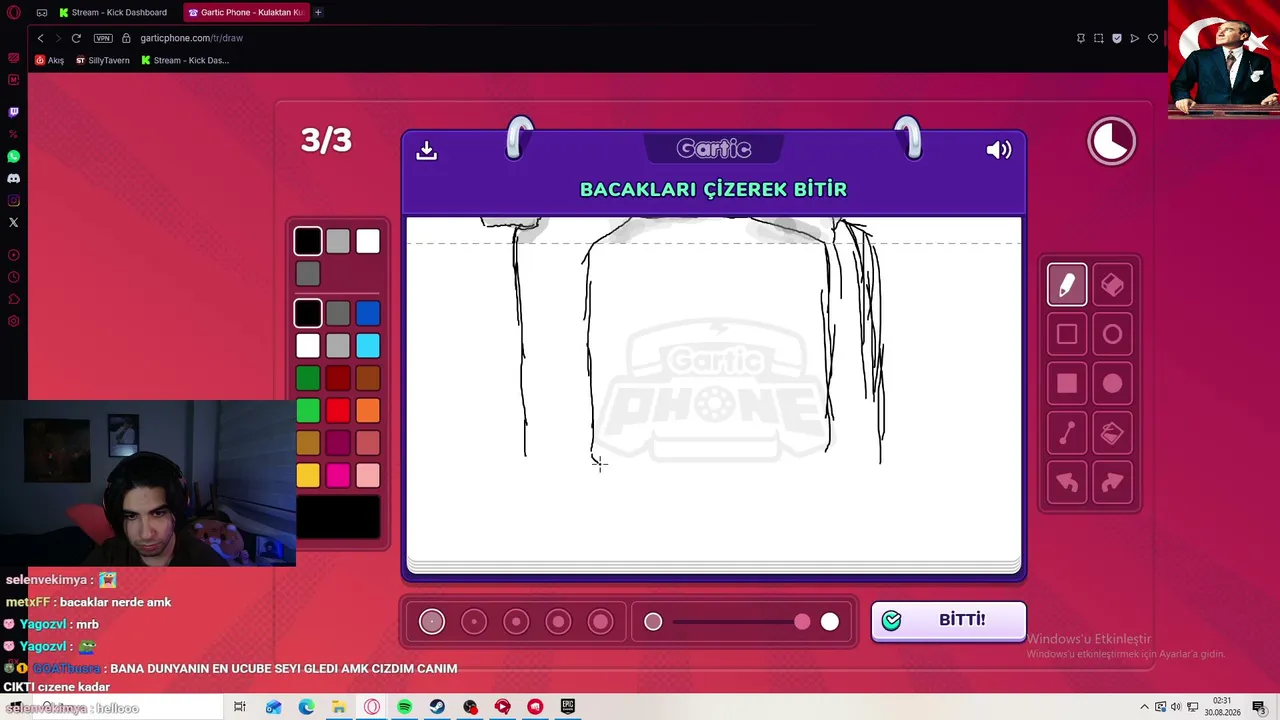The height and width of the screenshot is (720, 1280).
Task: Pick the dark red color swatch
Action: click(x=338, y=378)
